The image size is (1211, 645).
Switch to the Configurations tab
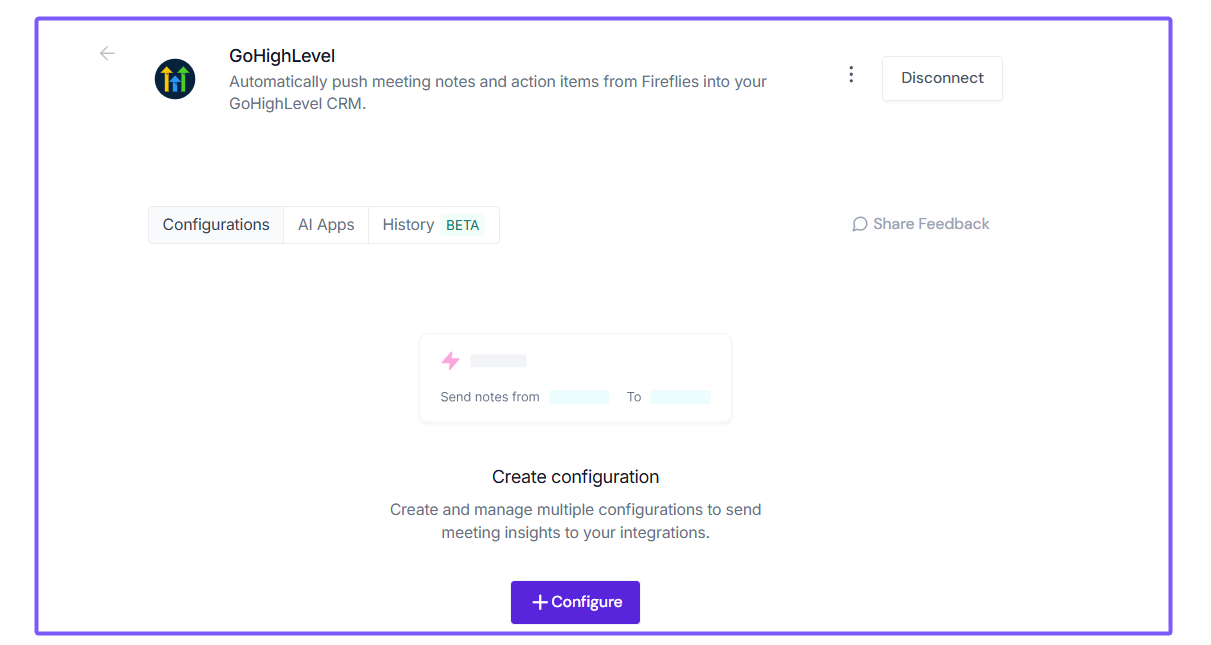(x=216, y=225)
